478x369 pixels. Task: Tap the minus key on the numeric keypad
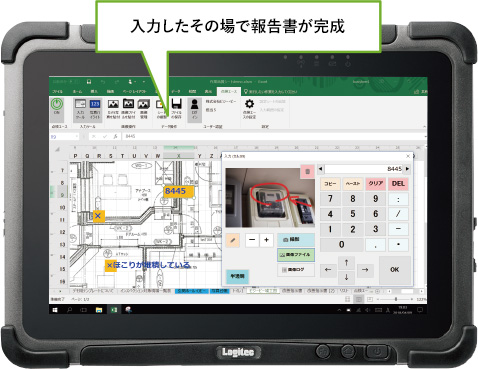pyautogui.click(x=398, y=229)
